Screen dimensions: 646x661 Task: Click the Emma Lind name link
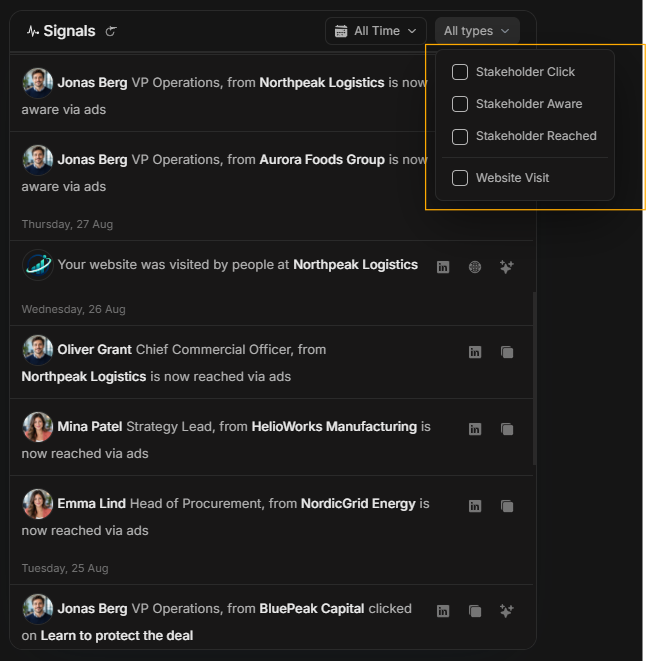click(x=92, y=504)
